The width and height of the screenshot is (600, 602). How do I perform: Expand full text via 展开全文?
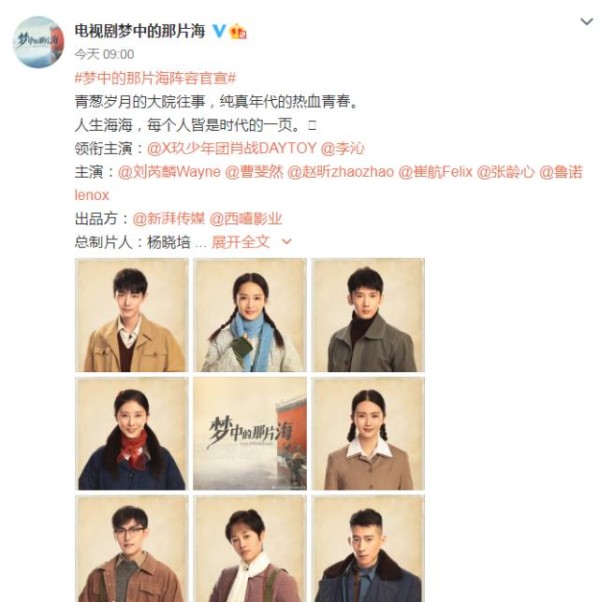coord(241,242)
